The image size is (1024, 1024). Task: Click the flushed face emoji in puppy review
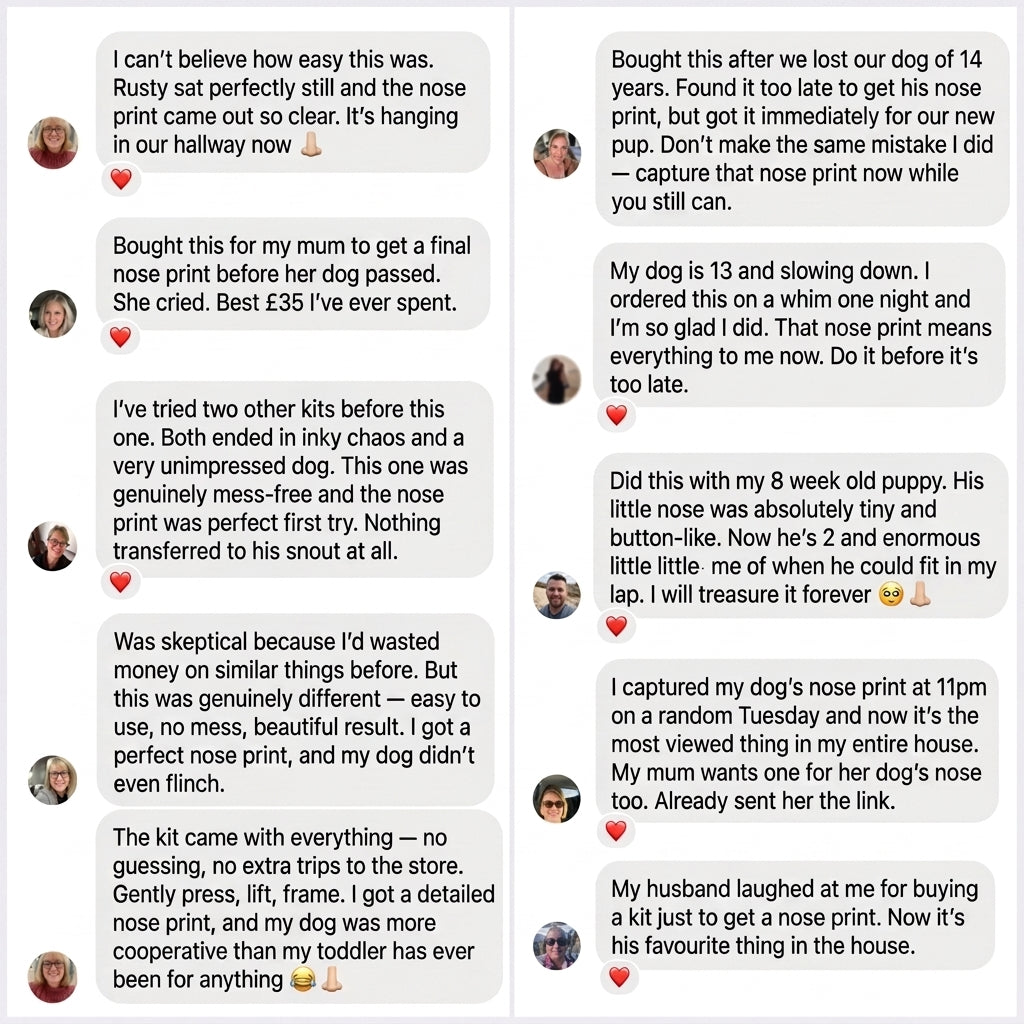(x=891, y=594)
